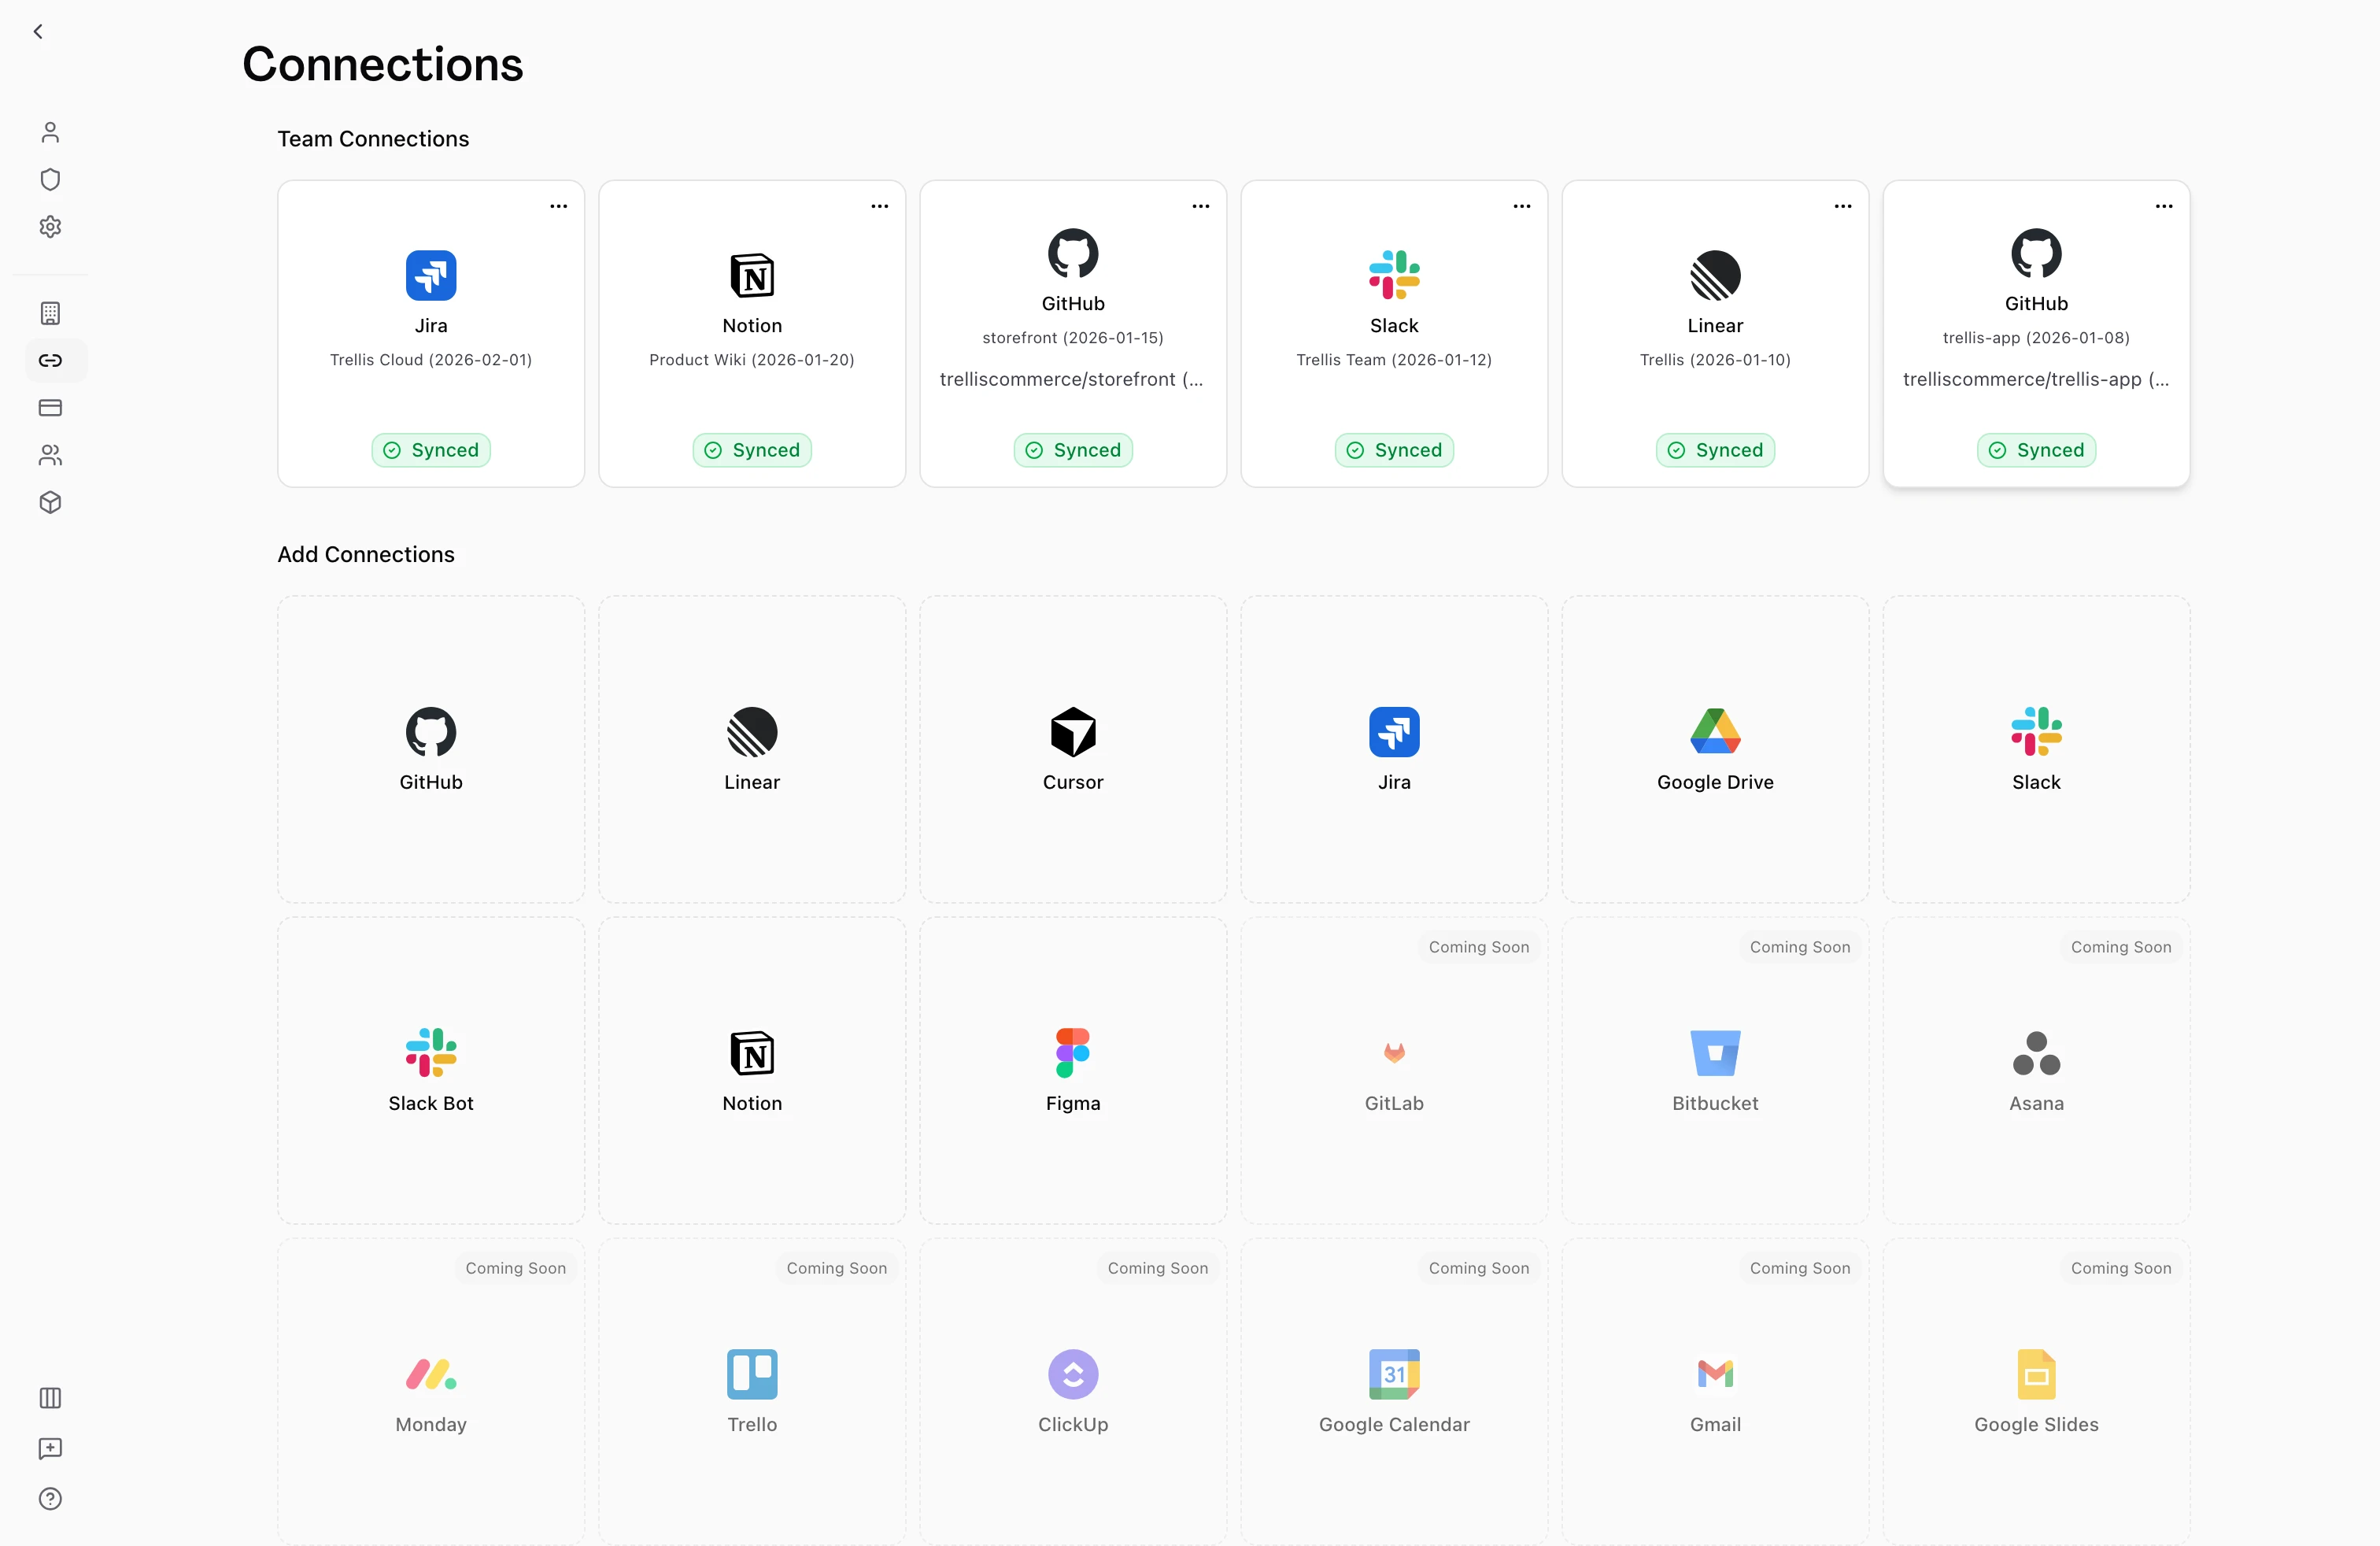The height and width of the screenshot is (1546, 2380).
Task: Open the team members icon
Action: pyautogui.click(x=50, y=456)
